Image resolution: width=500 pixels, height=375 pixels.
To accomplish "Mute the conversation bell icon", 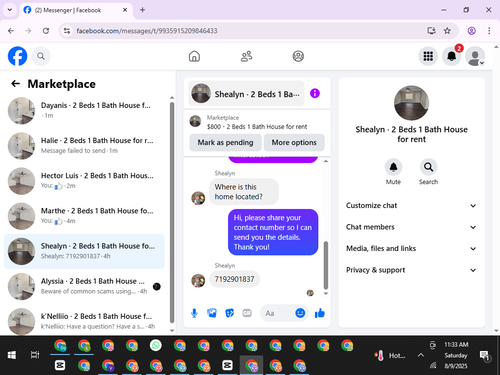I will click(393, 167).
